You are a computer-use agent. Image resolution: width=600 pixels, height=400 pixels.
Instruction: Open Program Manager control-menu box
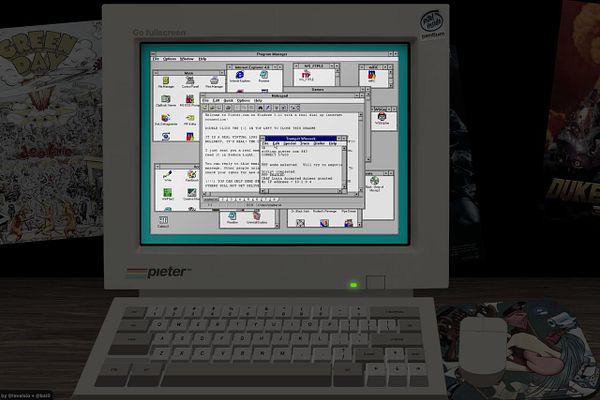(153, 54)
